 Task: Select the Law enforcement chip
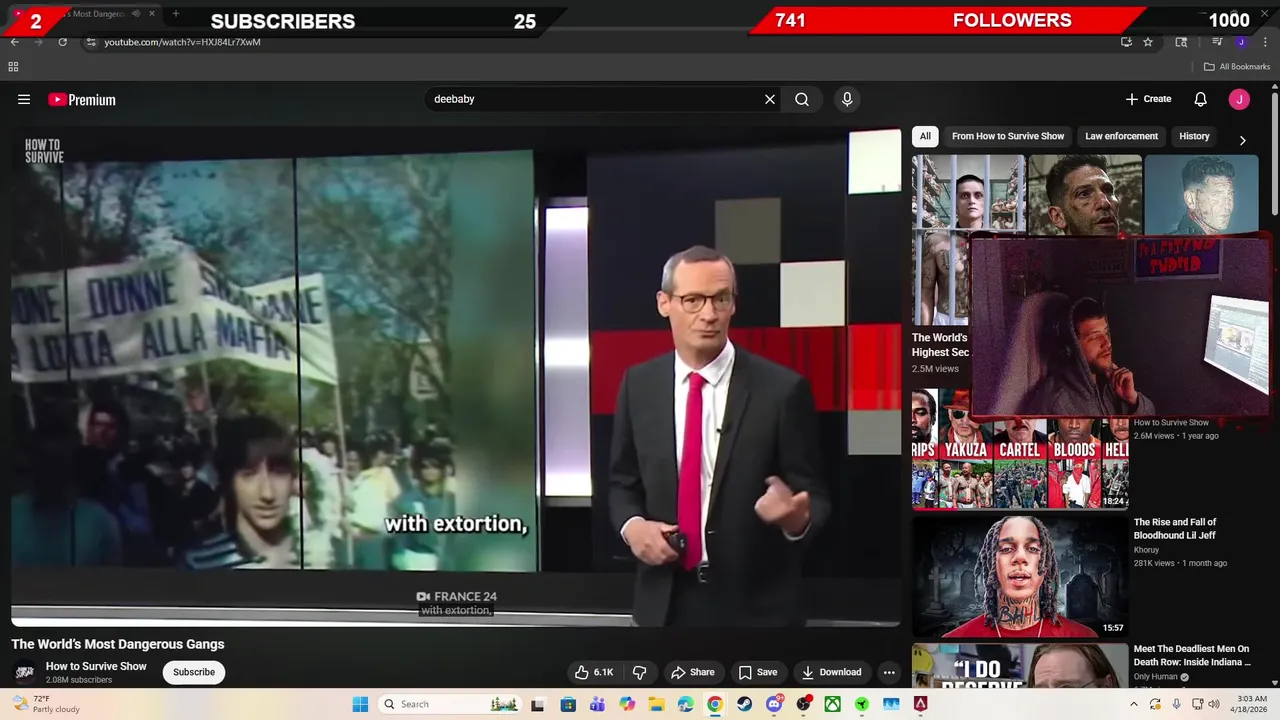pos(1121,136)
